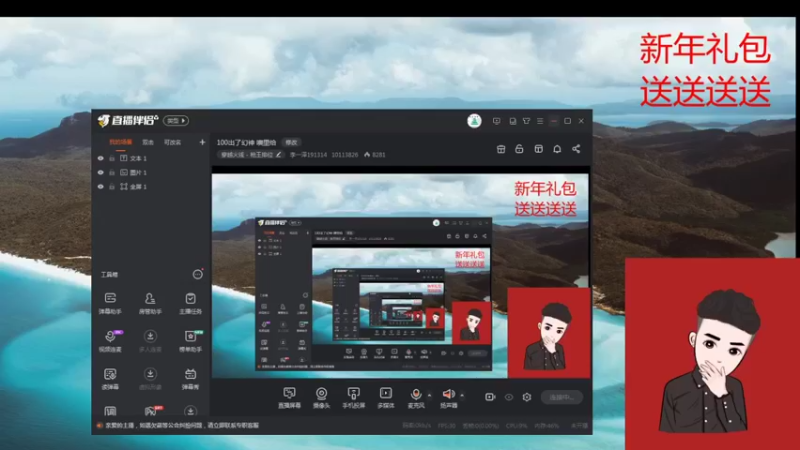The height and width of the screenshot is (450, 800).
Task: Click the 连接中 start-stream button
Action: coord(562,397)
